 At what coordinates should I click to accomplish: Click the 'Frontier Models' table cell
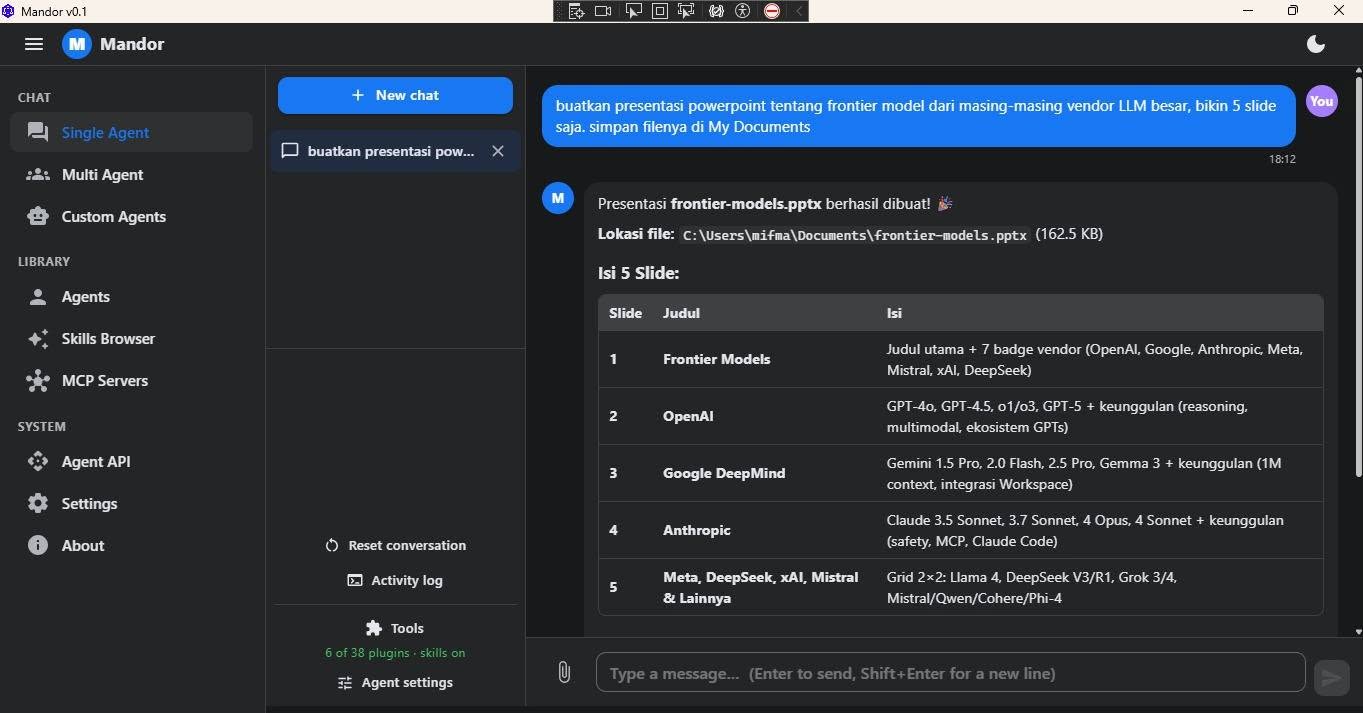(x=717, y=359)
